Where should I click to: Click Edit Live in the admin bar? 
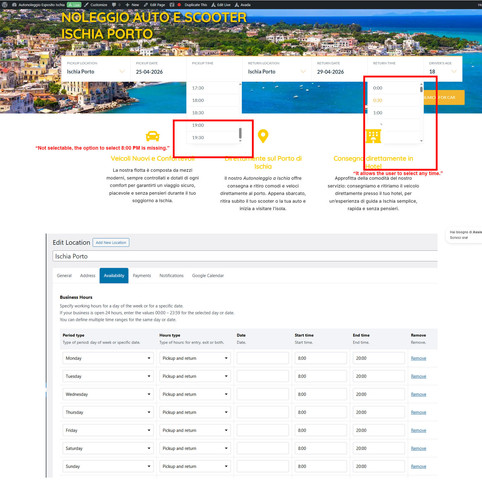pyautogui.click(x=221, y=5)
